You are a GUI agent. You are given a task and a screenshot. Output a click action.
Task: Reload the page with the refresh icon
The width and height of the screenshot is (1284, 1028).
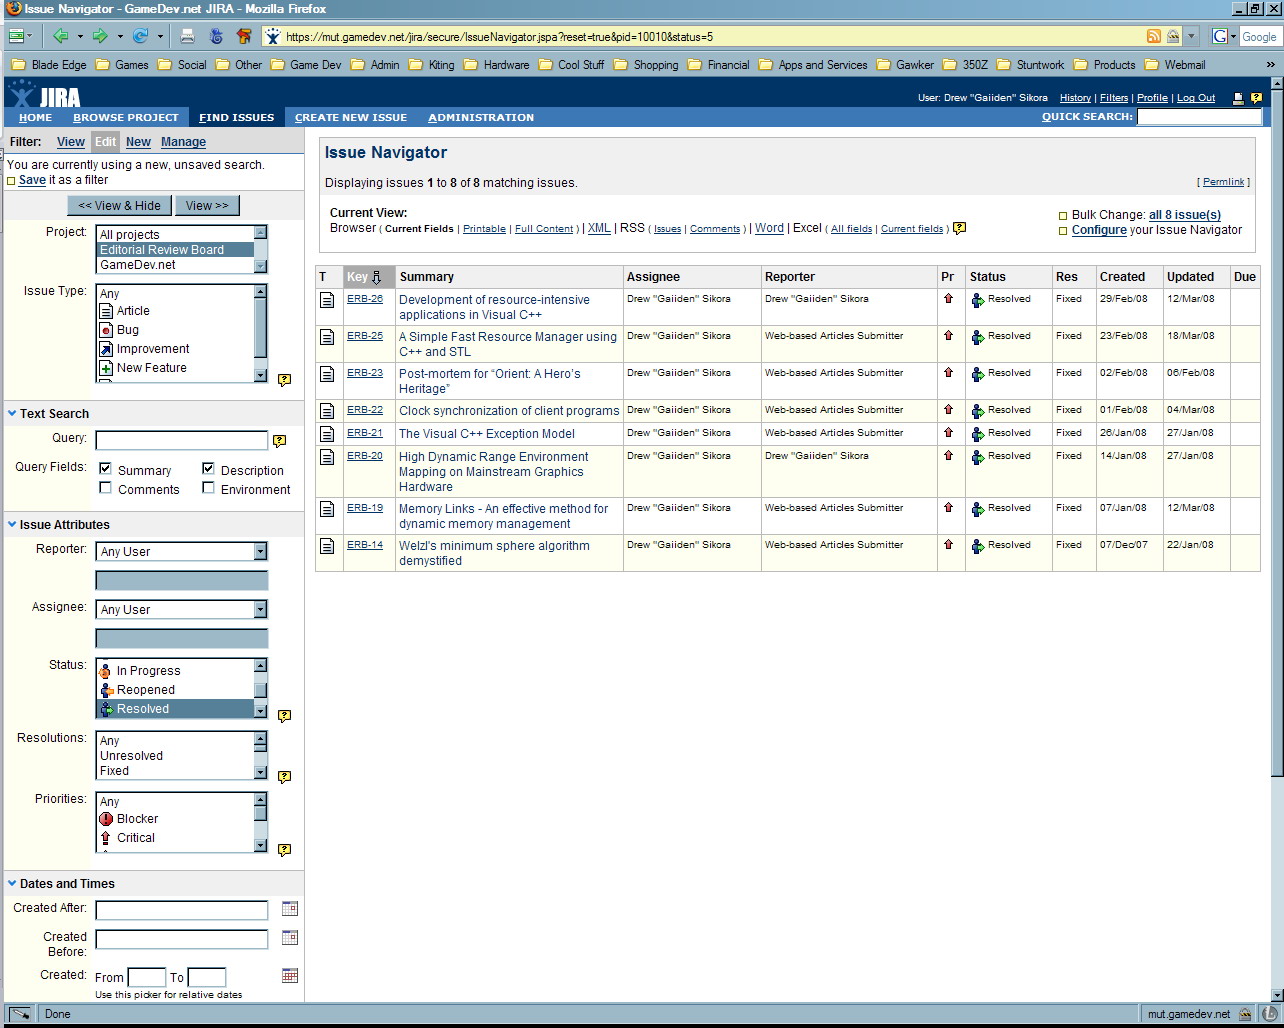pos(141,36)
